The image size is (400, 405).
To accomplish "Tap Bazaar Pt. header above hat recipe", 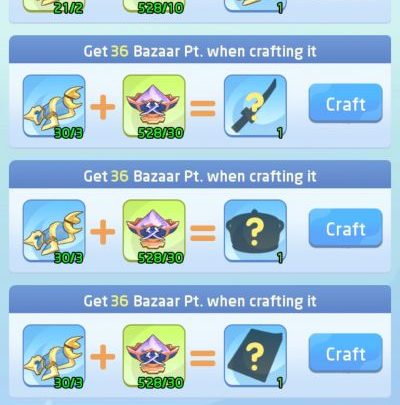I will pos(200,176).
